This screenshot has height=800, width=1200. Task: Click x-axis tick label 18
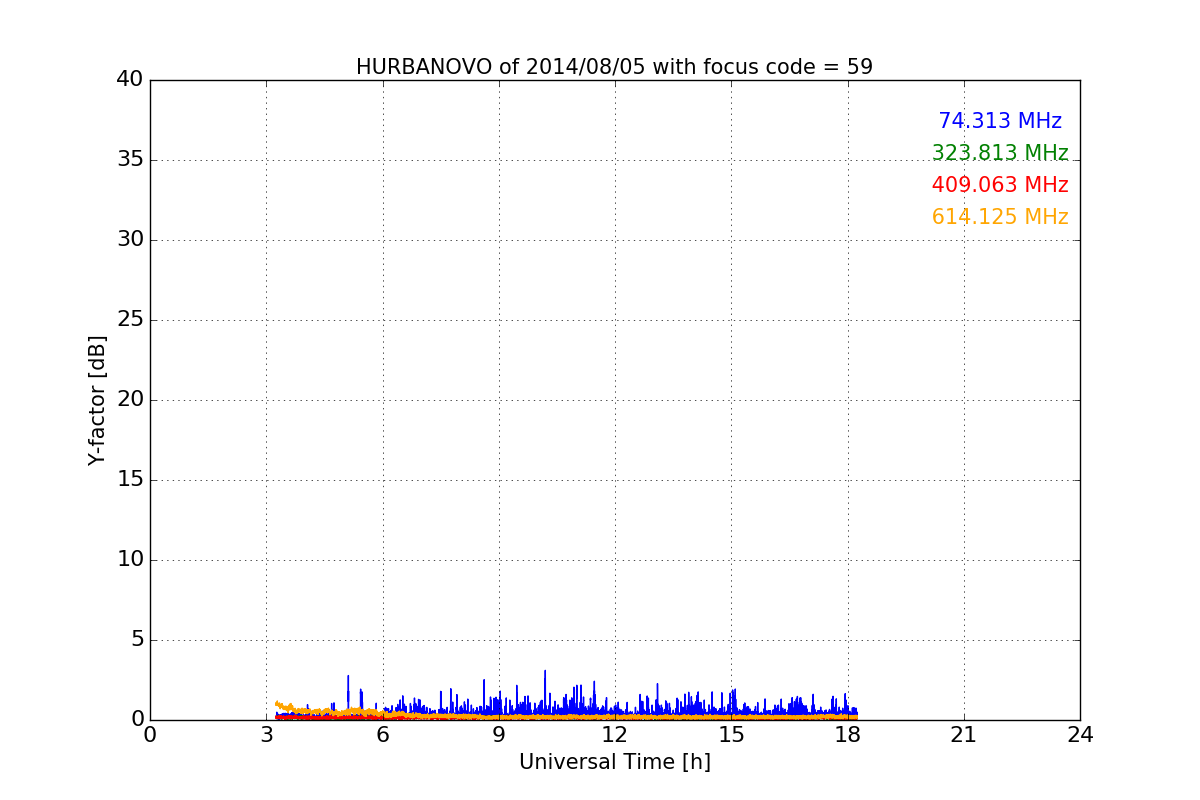pyautogui.click(x=848, y=735)
